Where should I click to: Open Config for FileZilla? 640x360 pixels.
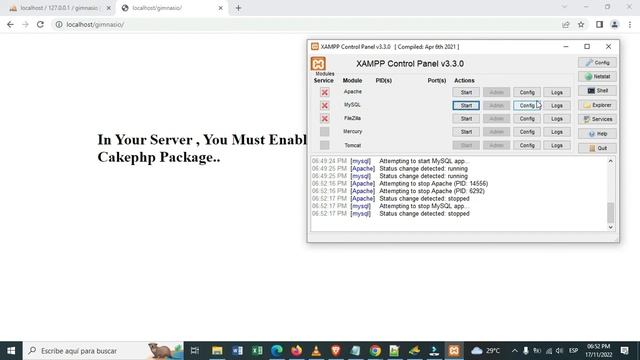527,119
